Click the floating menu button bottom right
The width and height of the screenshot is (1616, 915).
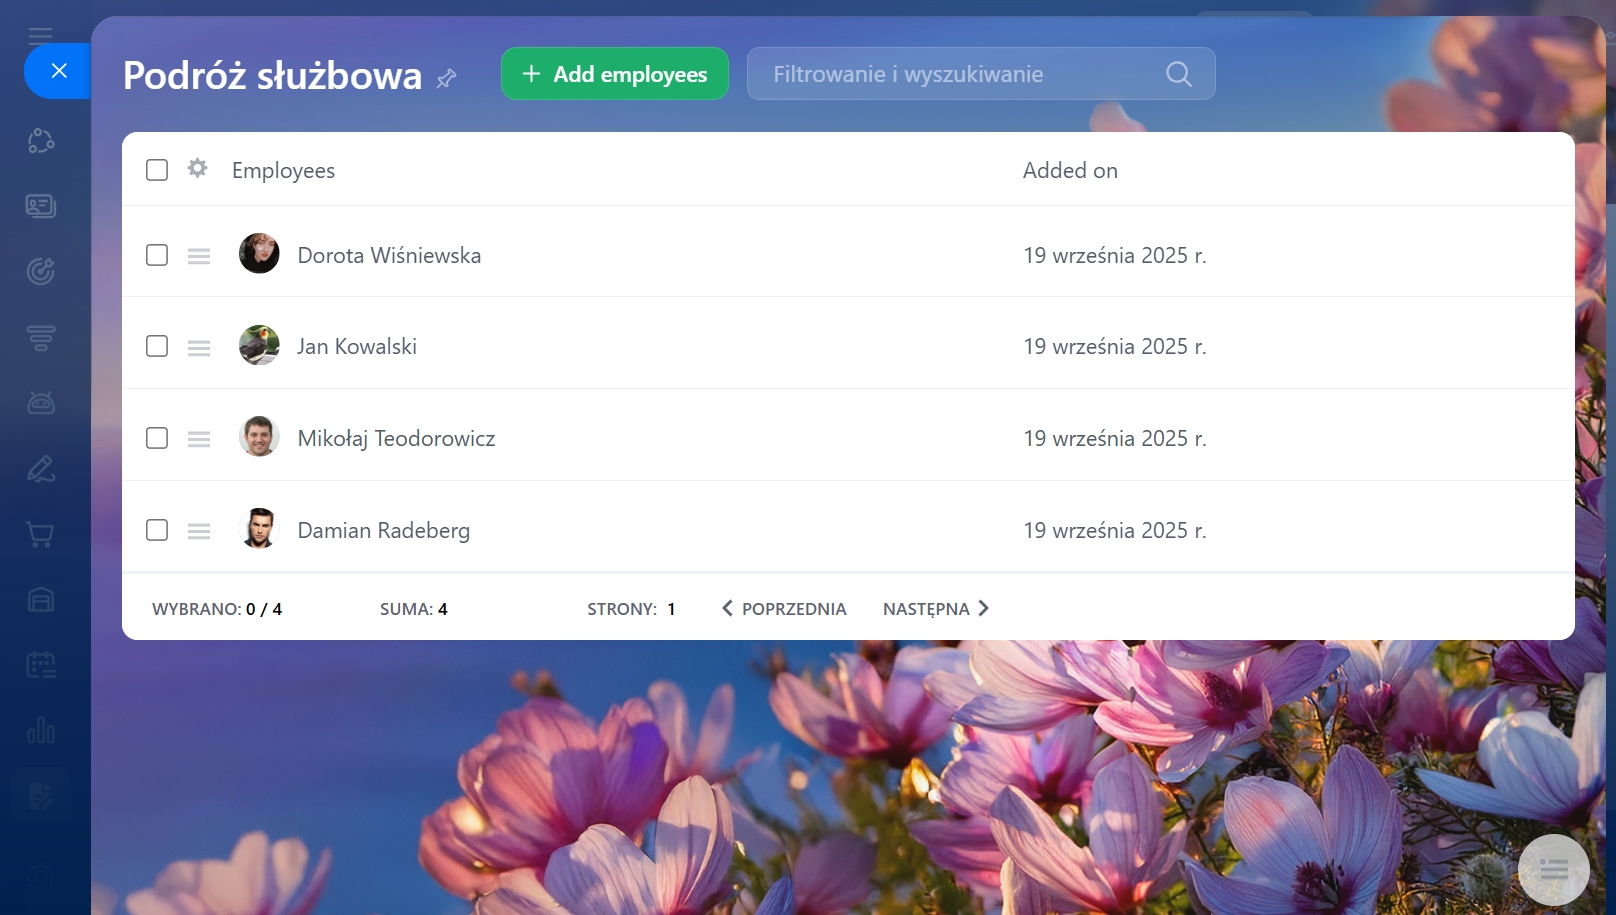pos(1553,869)
